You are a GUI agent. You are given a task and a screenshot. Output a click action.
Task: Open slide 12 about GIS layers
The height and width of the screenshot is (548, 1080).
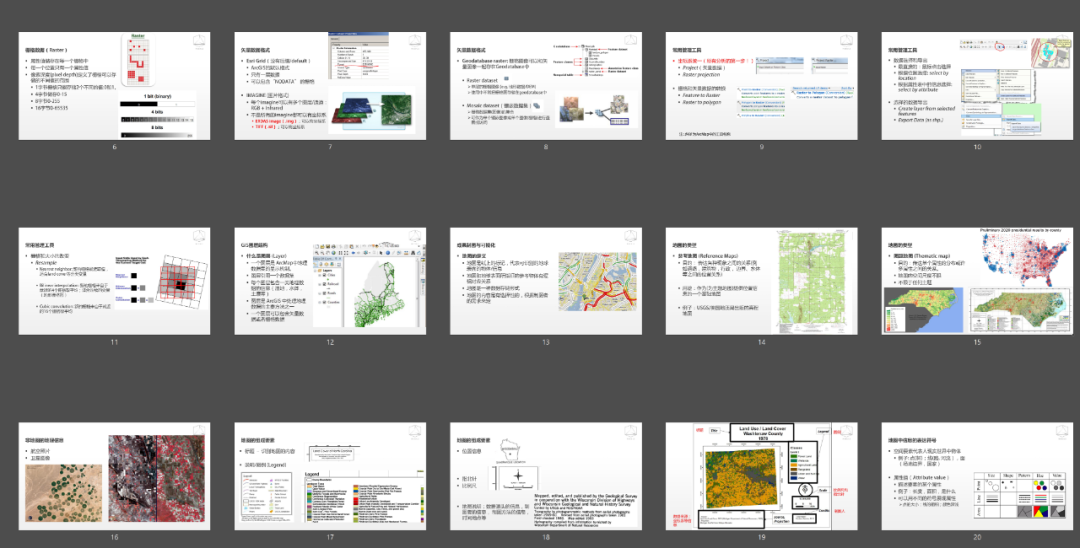[330, 280]
